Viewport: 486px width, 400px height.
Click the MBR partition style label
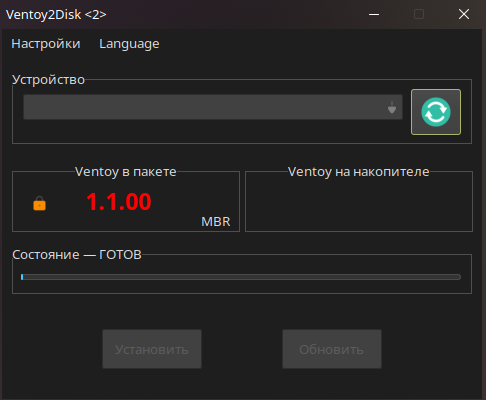point(216,222)
